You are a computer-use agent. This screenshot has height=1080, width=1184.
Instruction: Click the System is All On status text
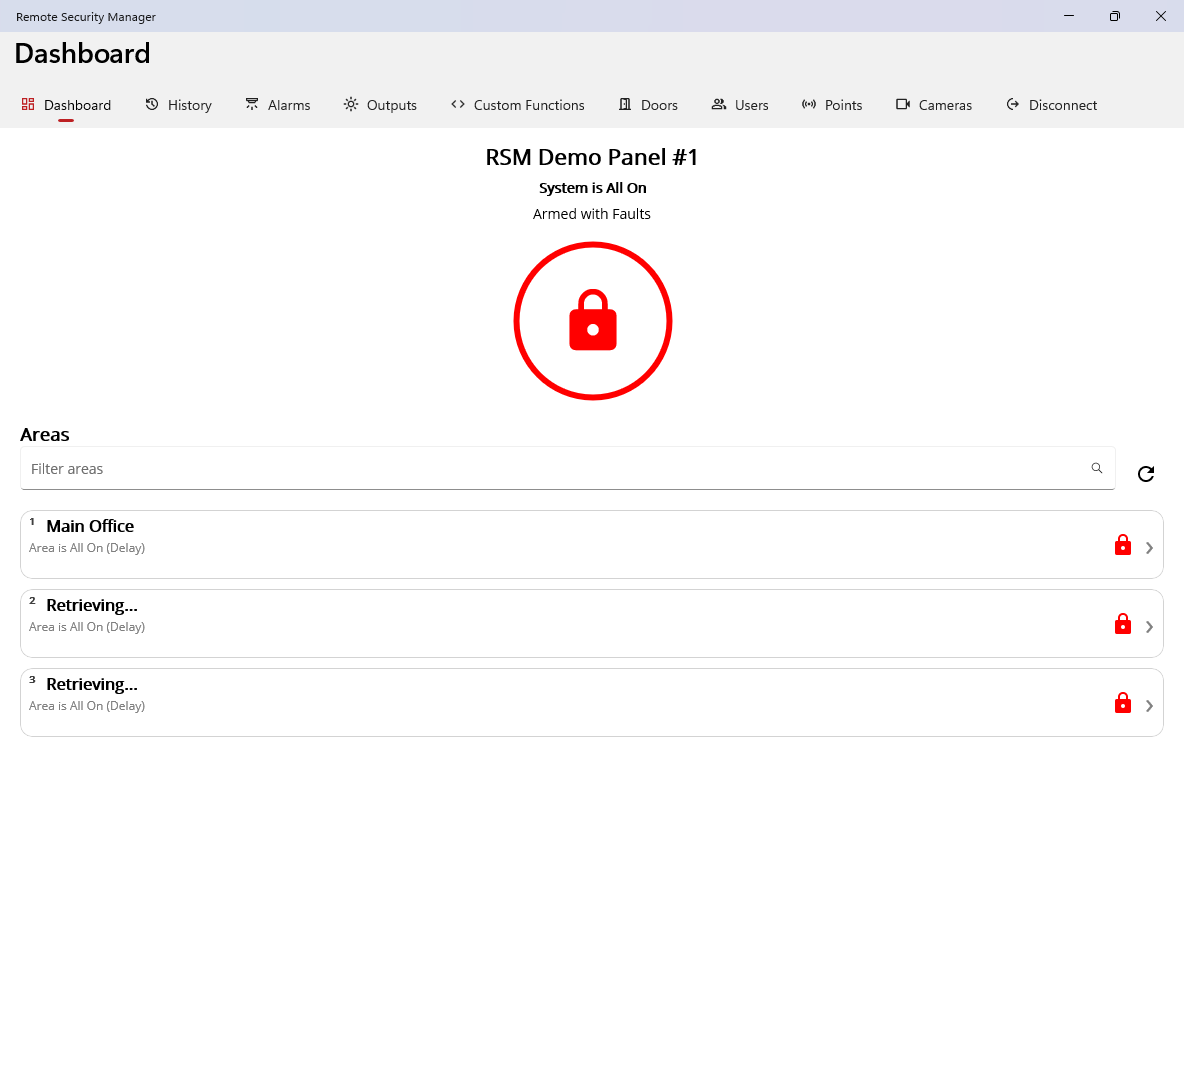pyautogui.click(x=593, y=188)
